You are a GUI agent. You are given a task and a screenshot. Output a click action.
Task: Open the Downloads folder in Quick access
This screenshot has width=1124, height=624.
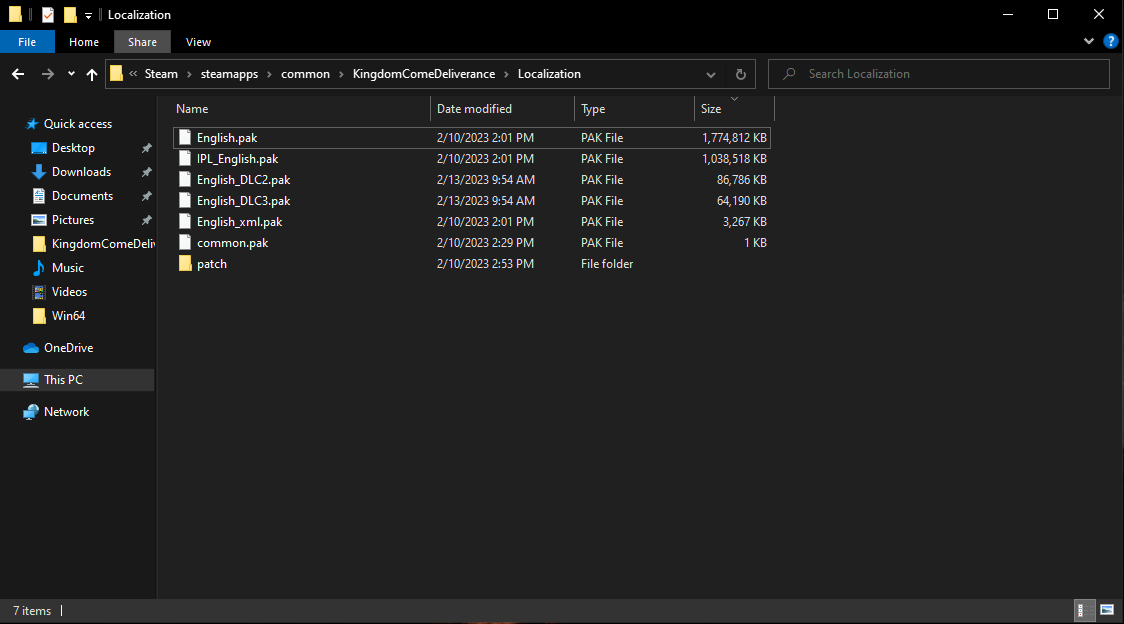coord(81,172)
